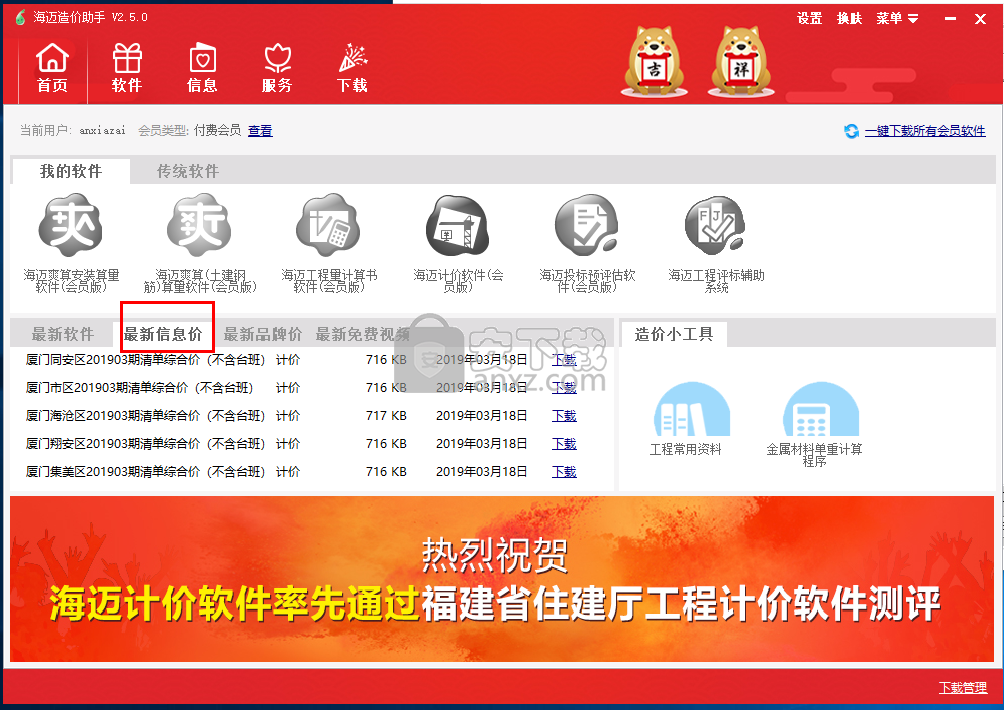Select 厦门海沧区201903期清单综合价 row text

pos(145,416)
